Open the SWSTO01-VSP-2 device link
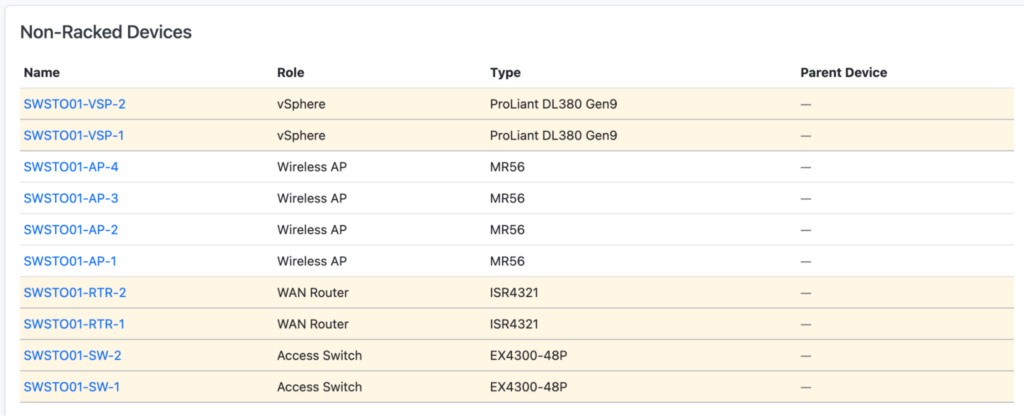This screenshot has width=1024, height=416. tap(74, 104)
